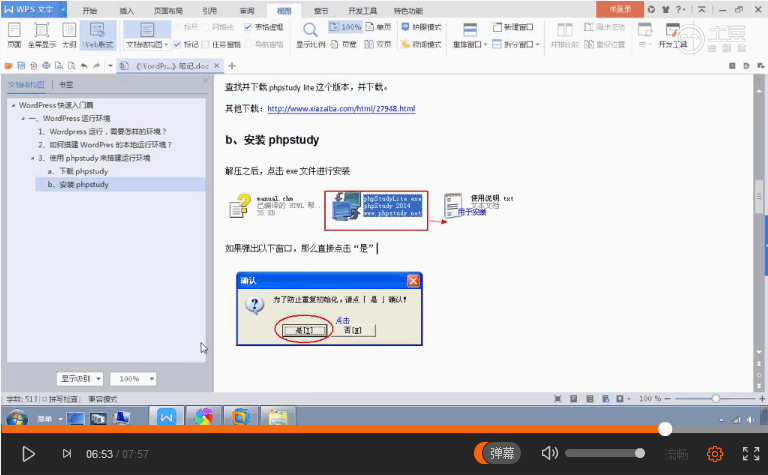The height and width of the screenshot is (475, 768).
Task: Open video player settings gear
Action: (x=715, y=454)
